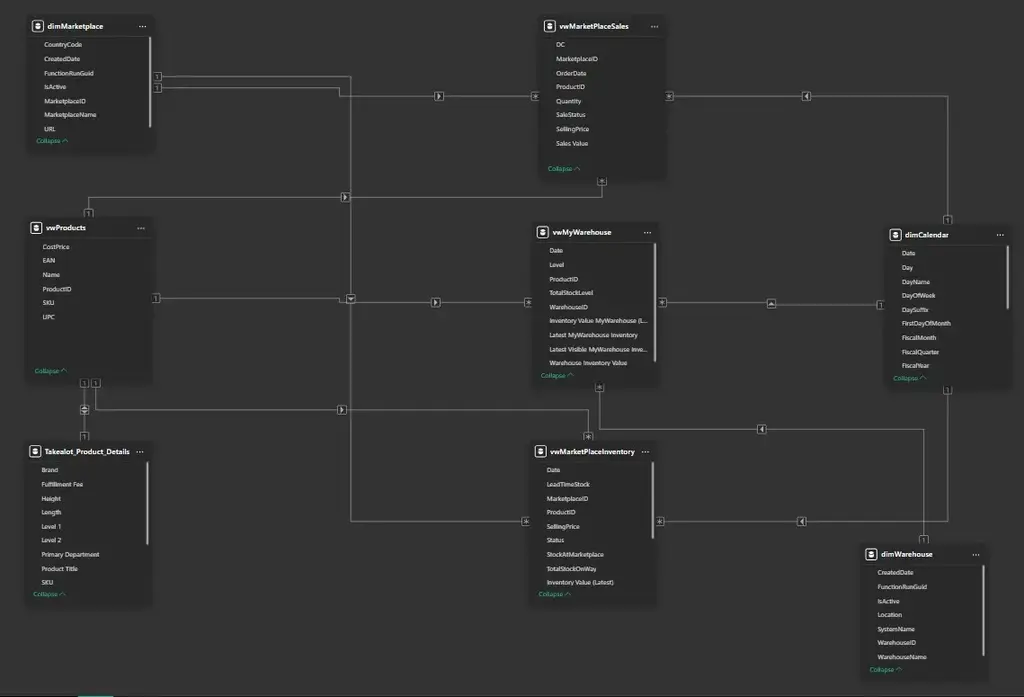This screenshot has width=1024, height=697.
Task: Click the dimWarehouse table icon
Action: [x=872, y=554]
